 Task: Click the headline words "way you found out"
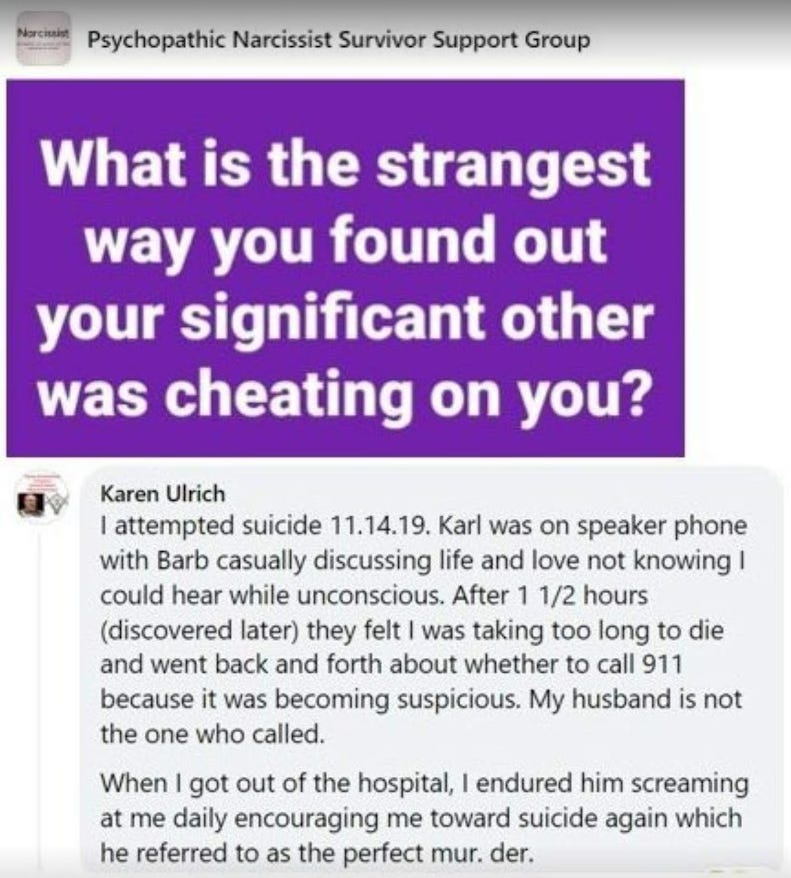pyautogui.click(x=347, y=241)
